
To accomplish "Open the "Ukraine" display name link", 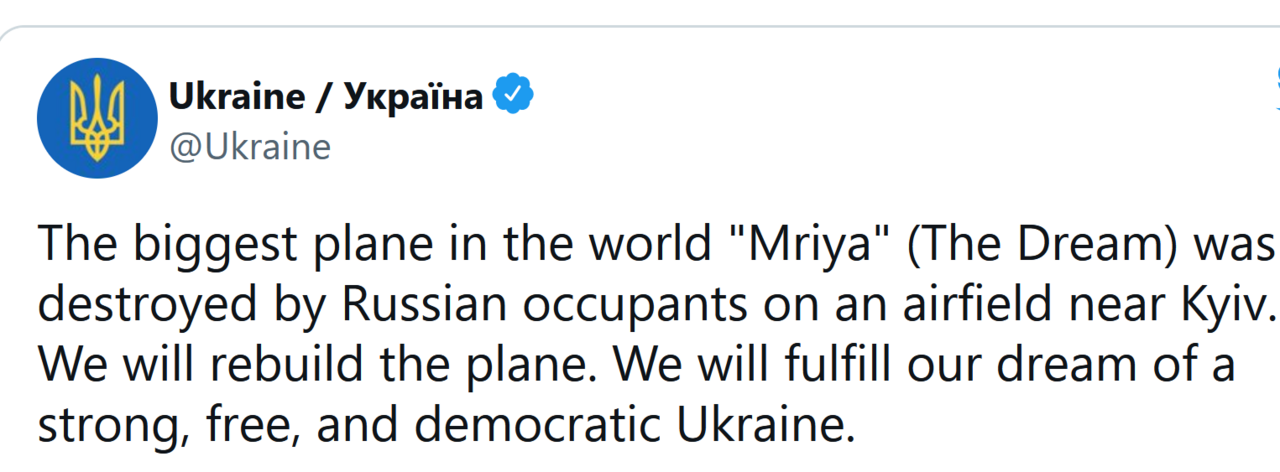I will 236,97.
